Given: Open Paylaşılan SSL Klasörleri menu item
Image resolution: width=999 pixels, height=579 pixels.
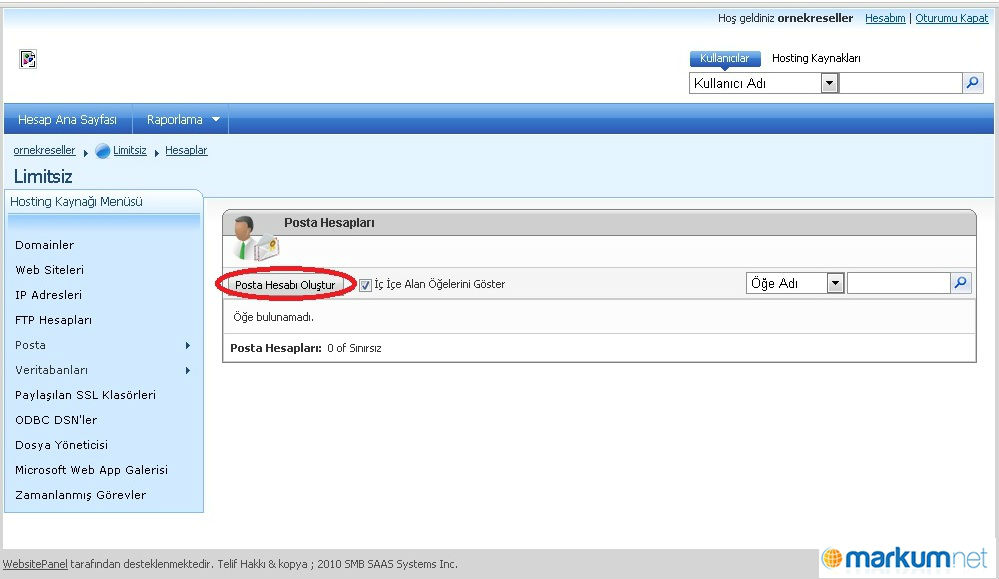Looking at the screenshot, I should (x=85, y=395).
